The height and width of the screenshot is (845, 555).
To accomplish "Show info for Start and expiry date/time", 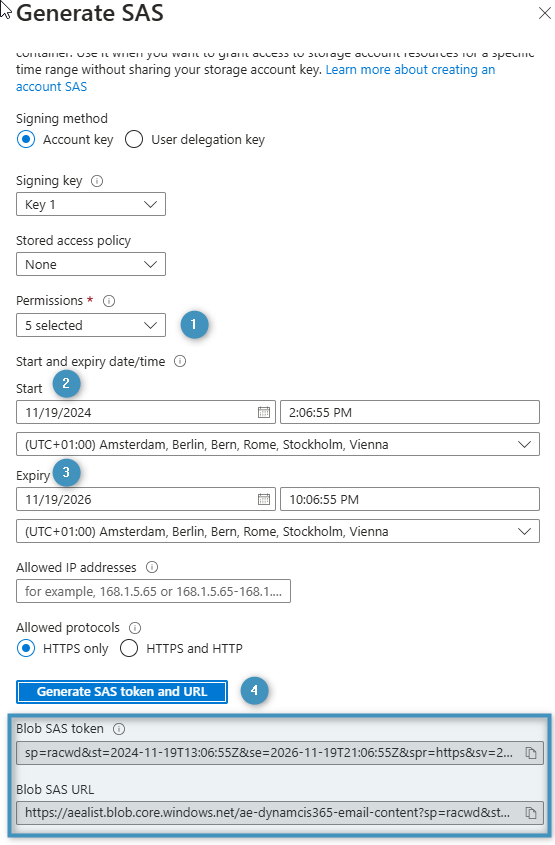I will (x=180, y=361).
